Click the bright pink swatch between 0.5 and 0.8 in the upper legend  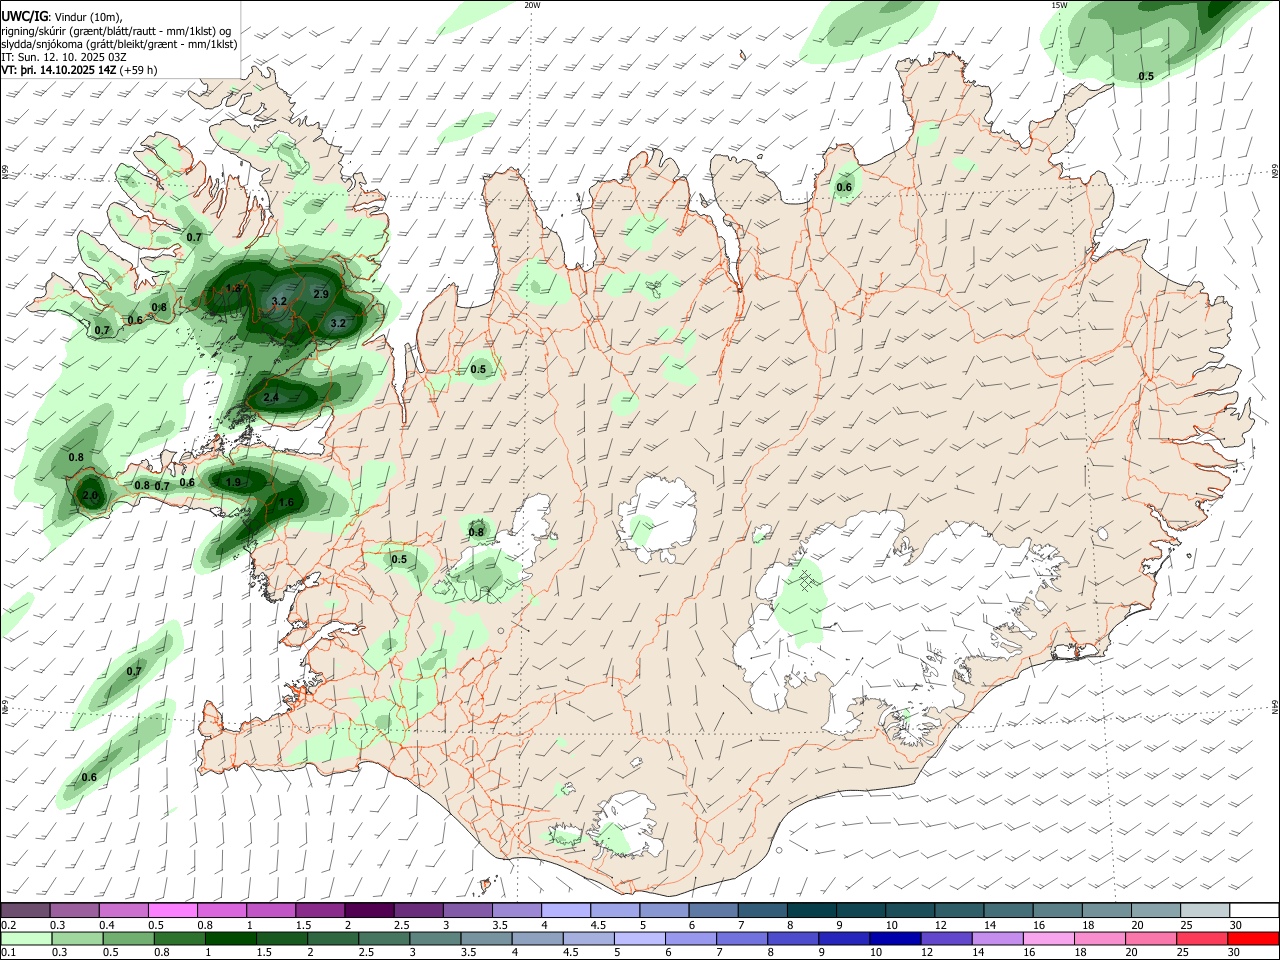point(172,910)
